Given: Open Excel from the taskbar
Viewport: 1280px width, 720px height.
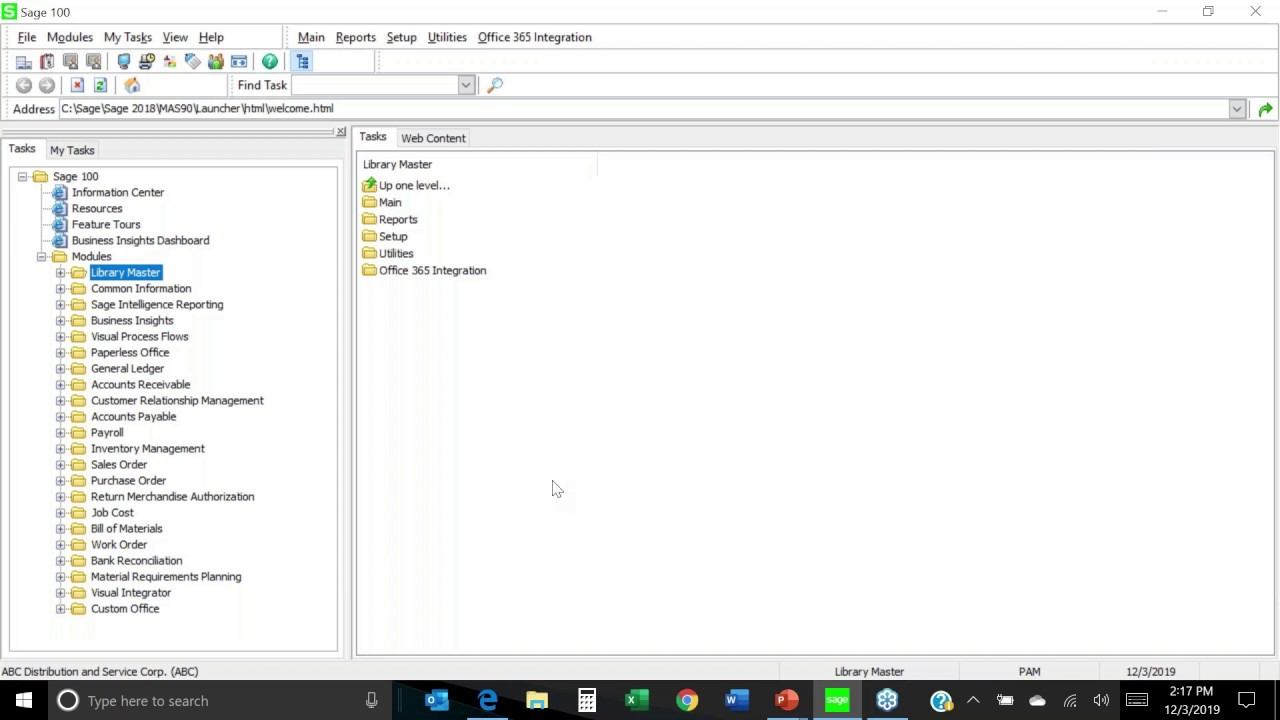Looking at the screenshot, I should tap(637, 700).
